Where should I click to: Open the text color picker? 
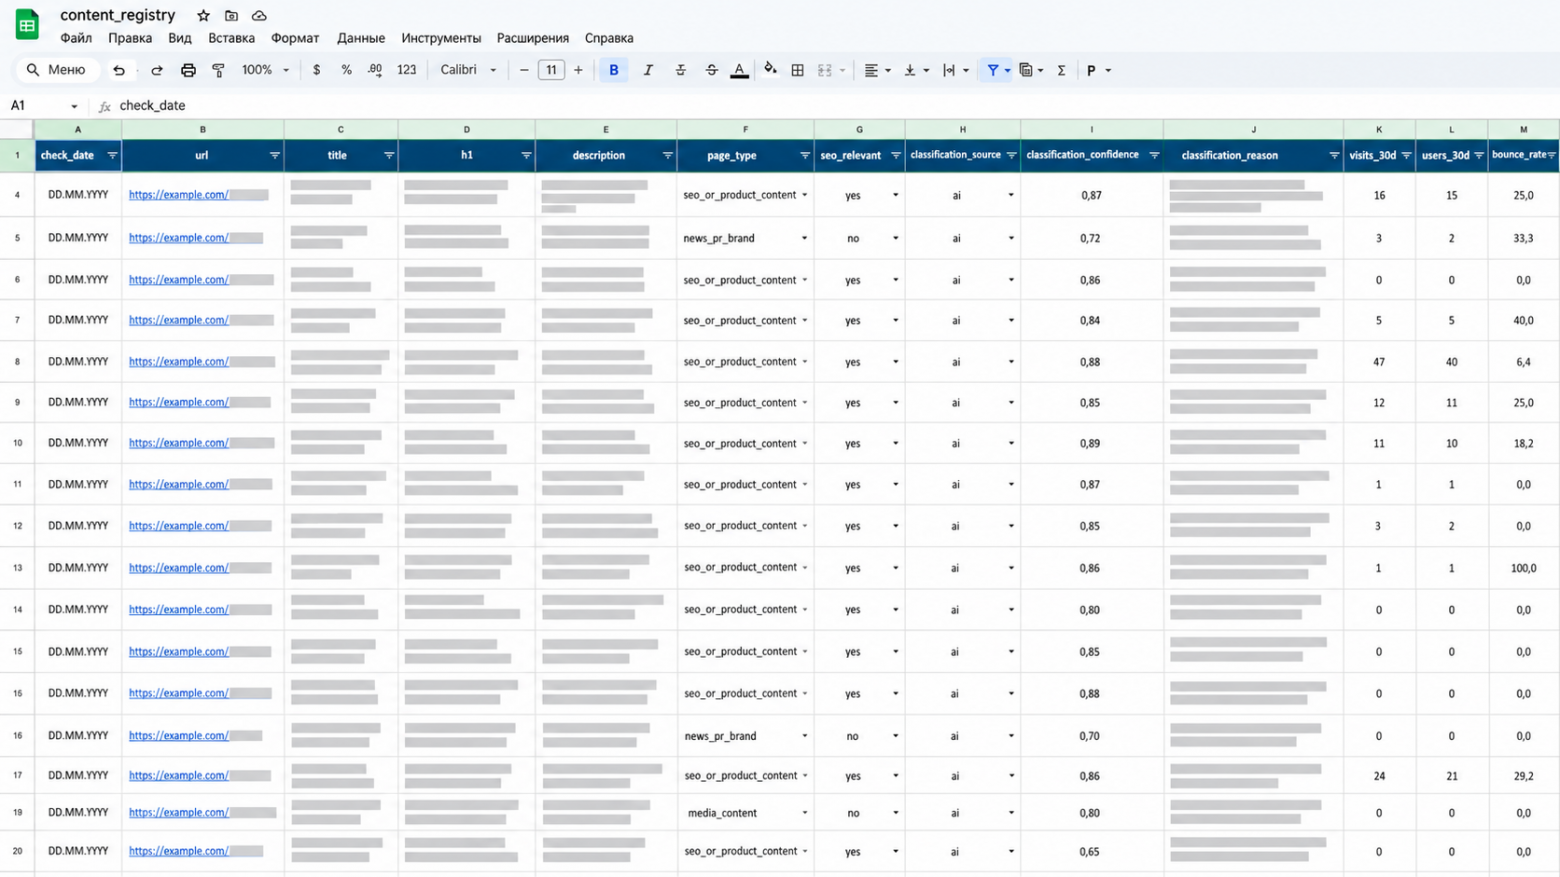pyautogui.click(x=739, y=70)
